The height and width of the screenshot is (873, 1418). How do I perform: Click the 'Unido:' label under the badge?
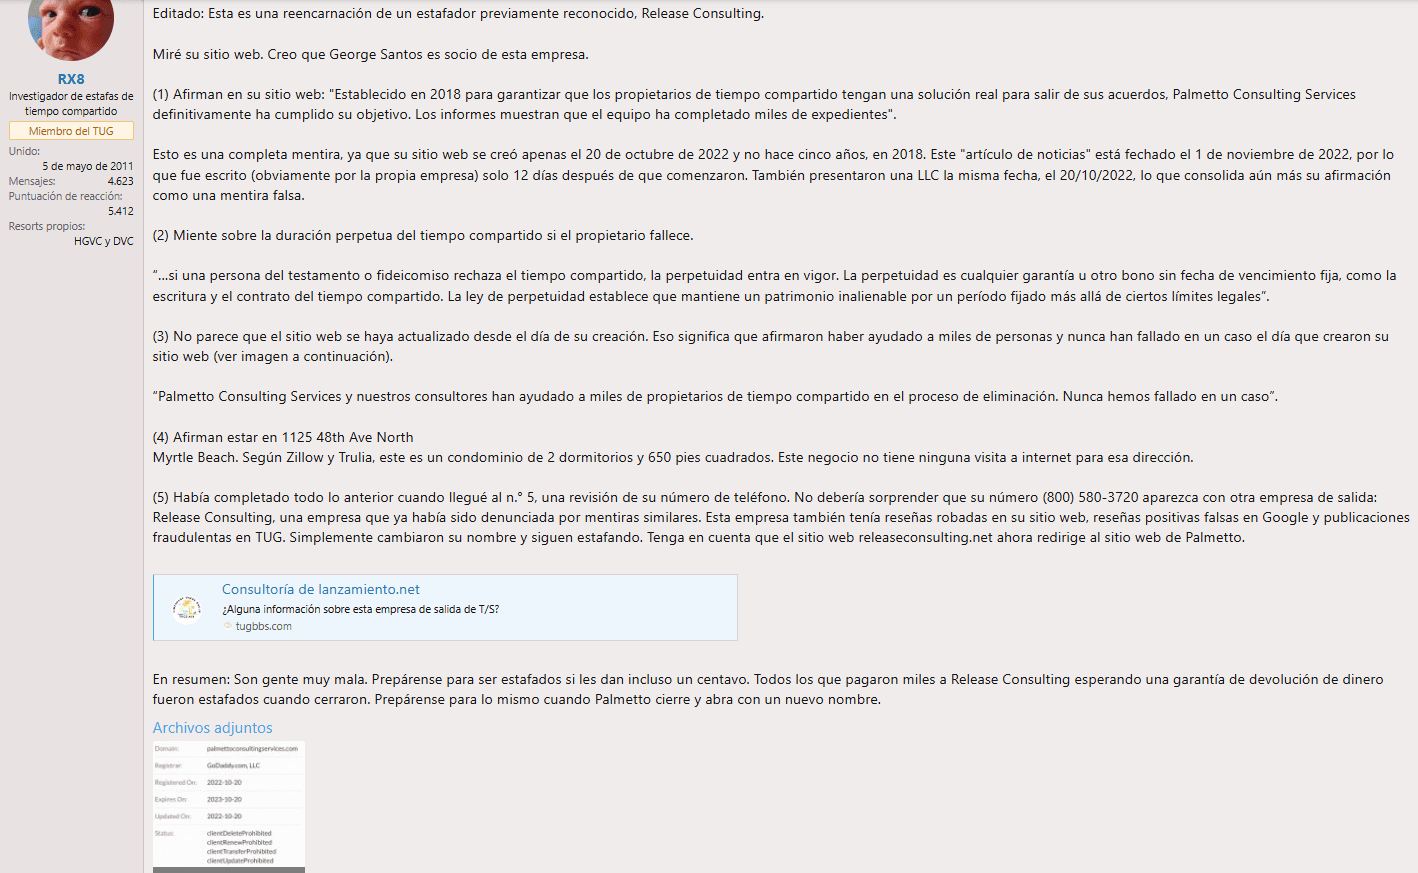pos(24,152)
